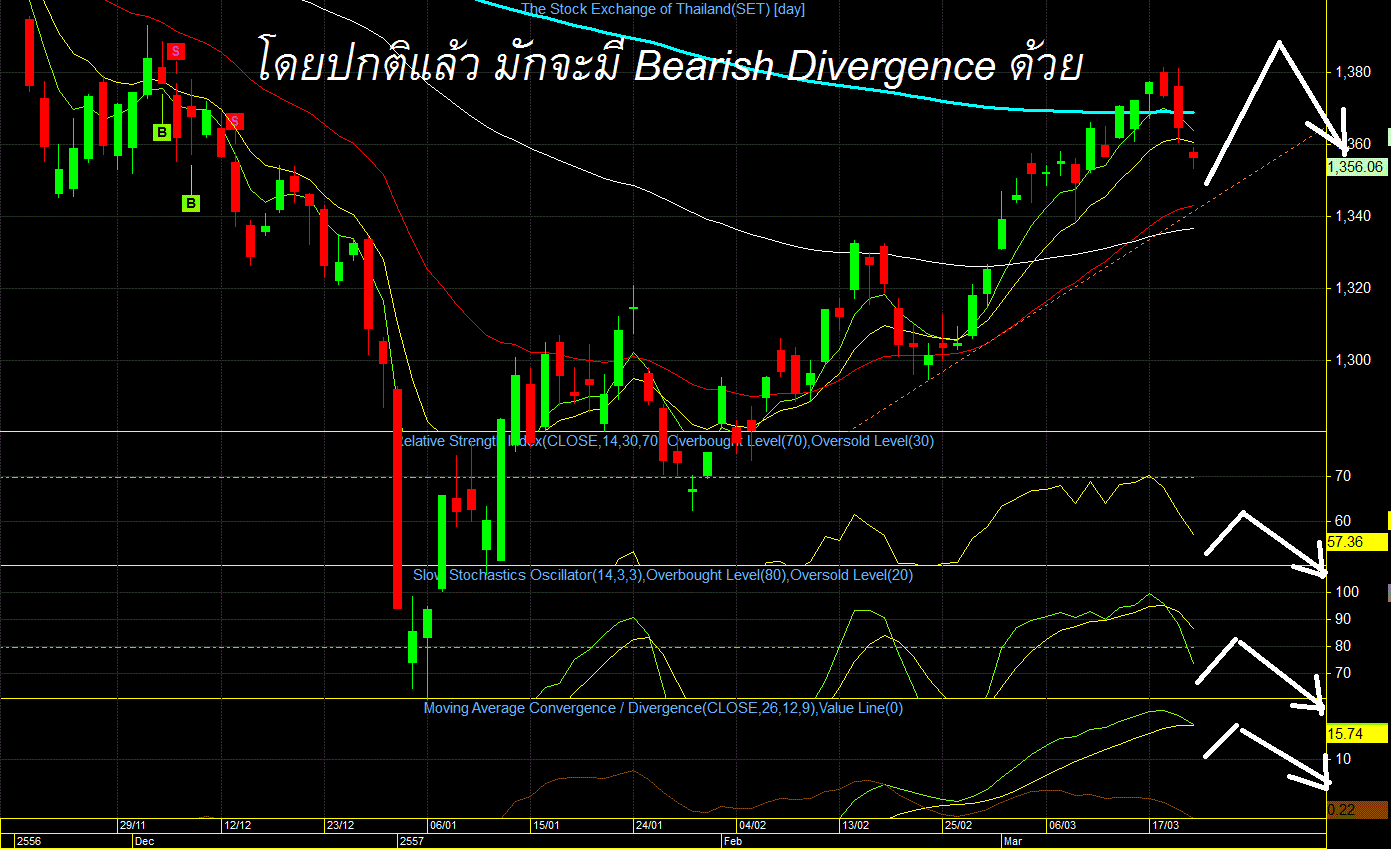Viewport: 1391px width, 849px height.
Task: Click the 29/11 date on the time axis
Action: pos(133,826)
